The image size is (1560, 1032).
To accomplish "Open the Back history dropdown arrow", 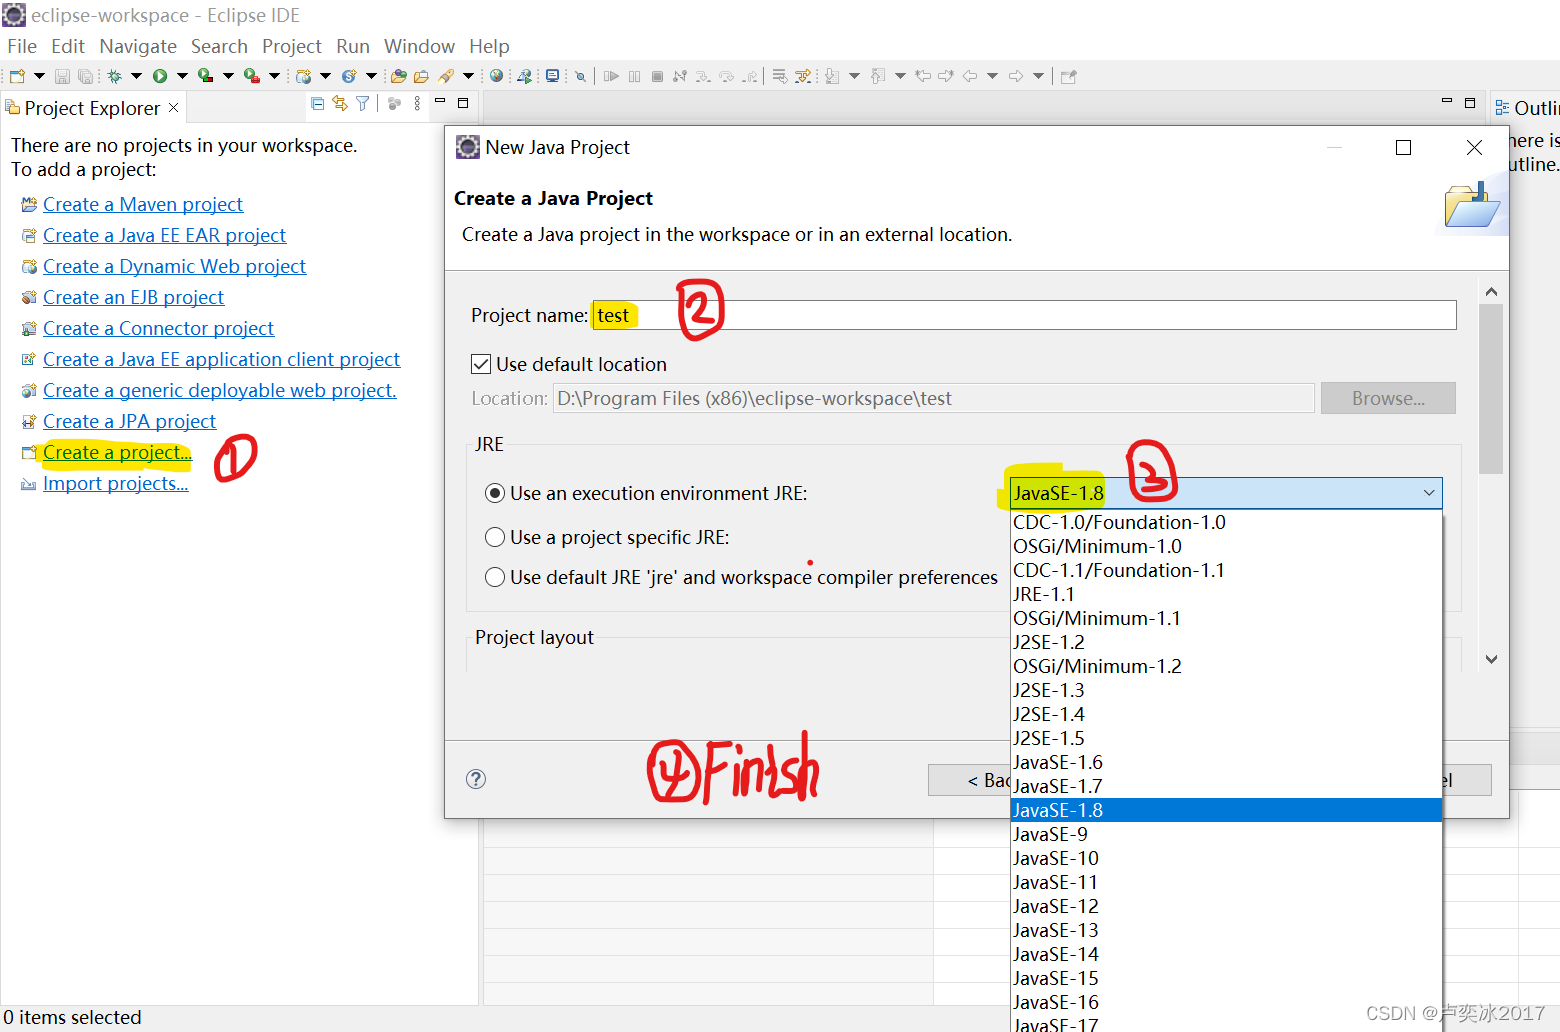I will tap(992, 76).
